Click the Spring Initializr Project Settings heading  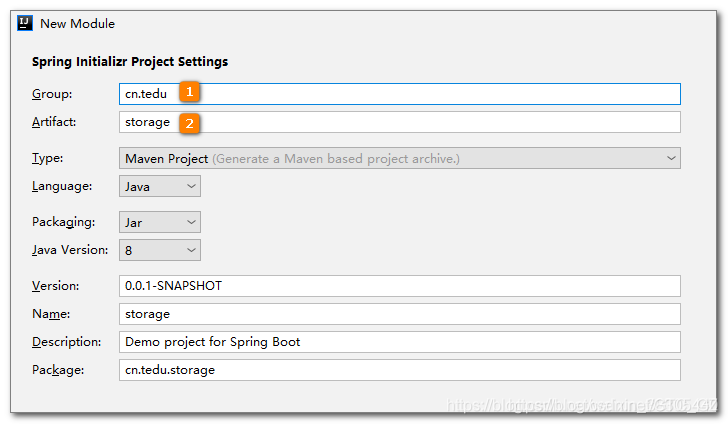tap(130, 62)
